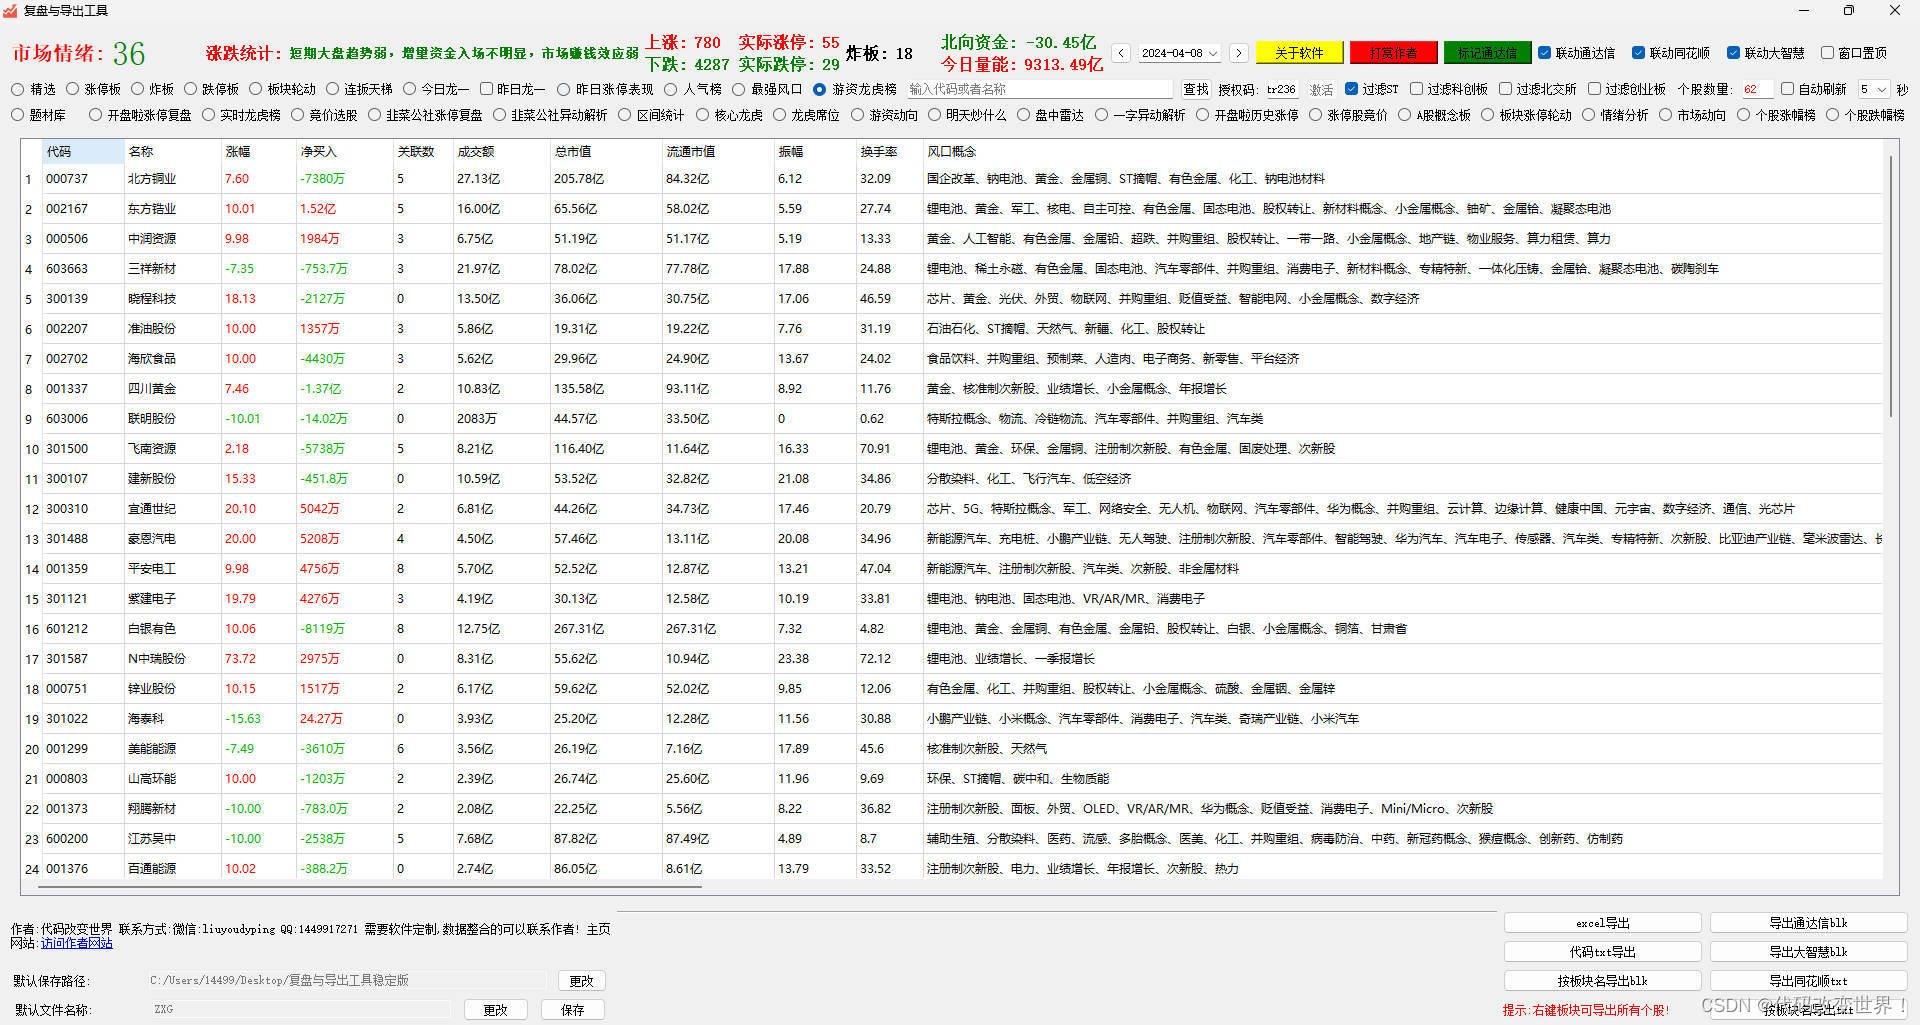
Task: Go to the next date with the right arrow
Action: pos(1239,53)
